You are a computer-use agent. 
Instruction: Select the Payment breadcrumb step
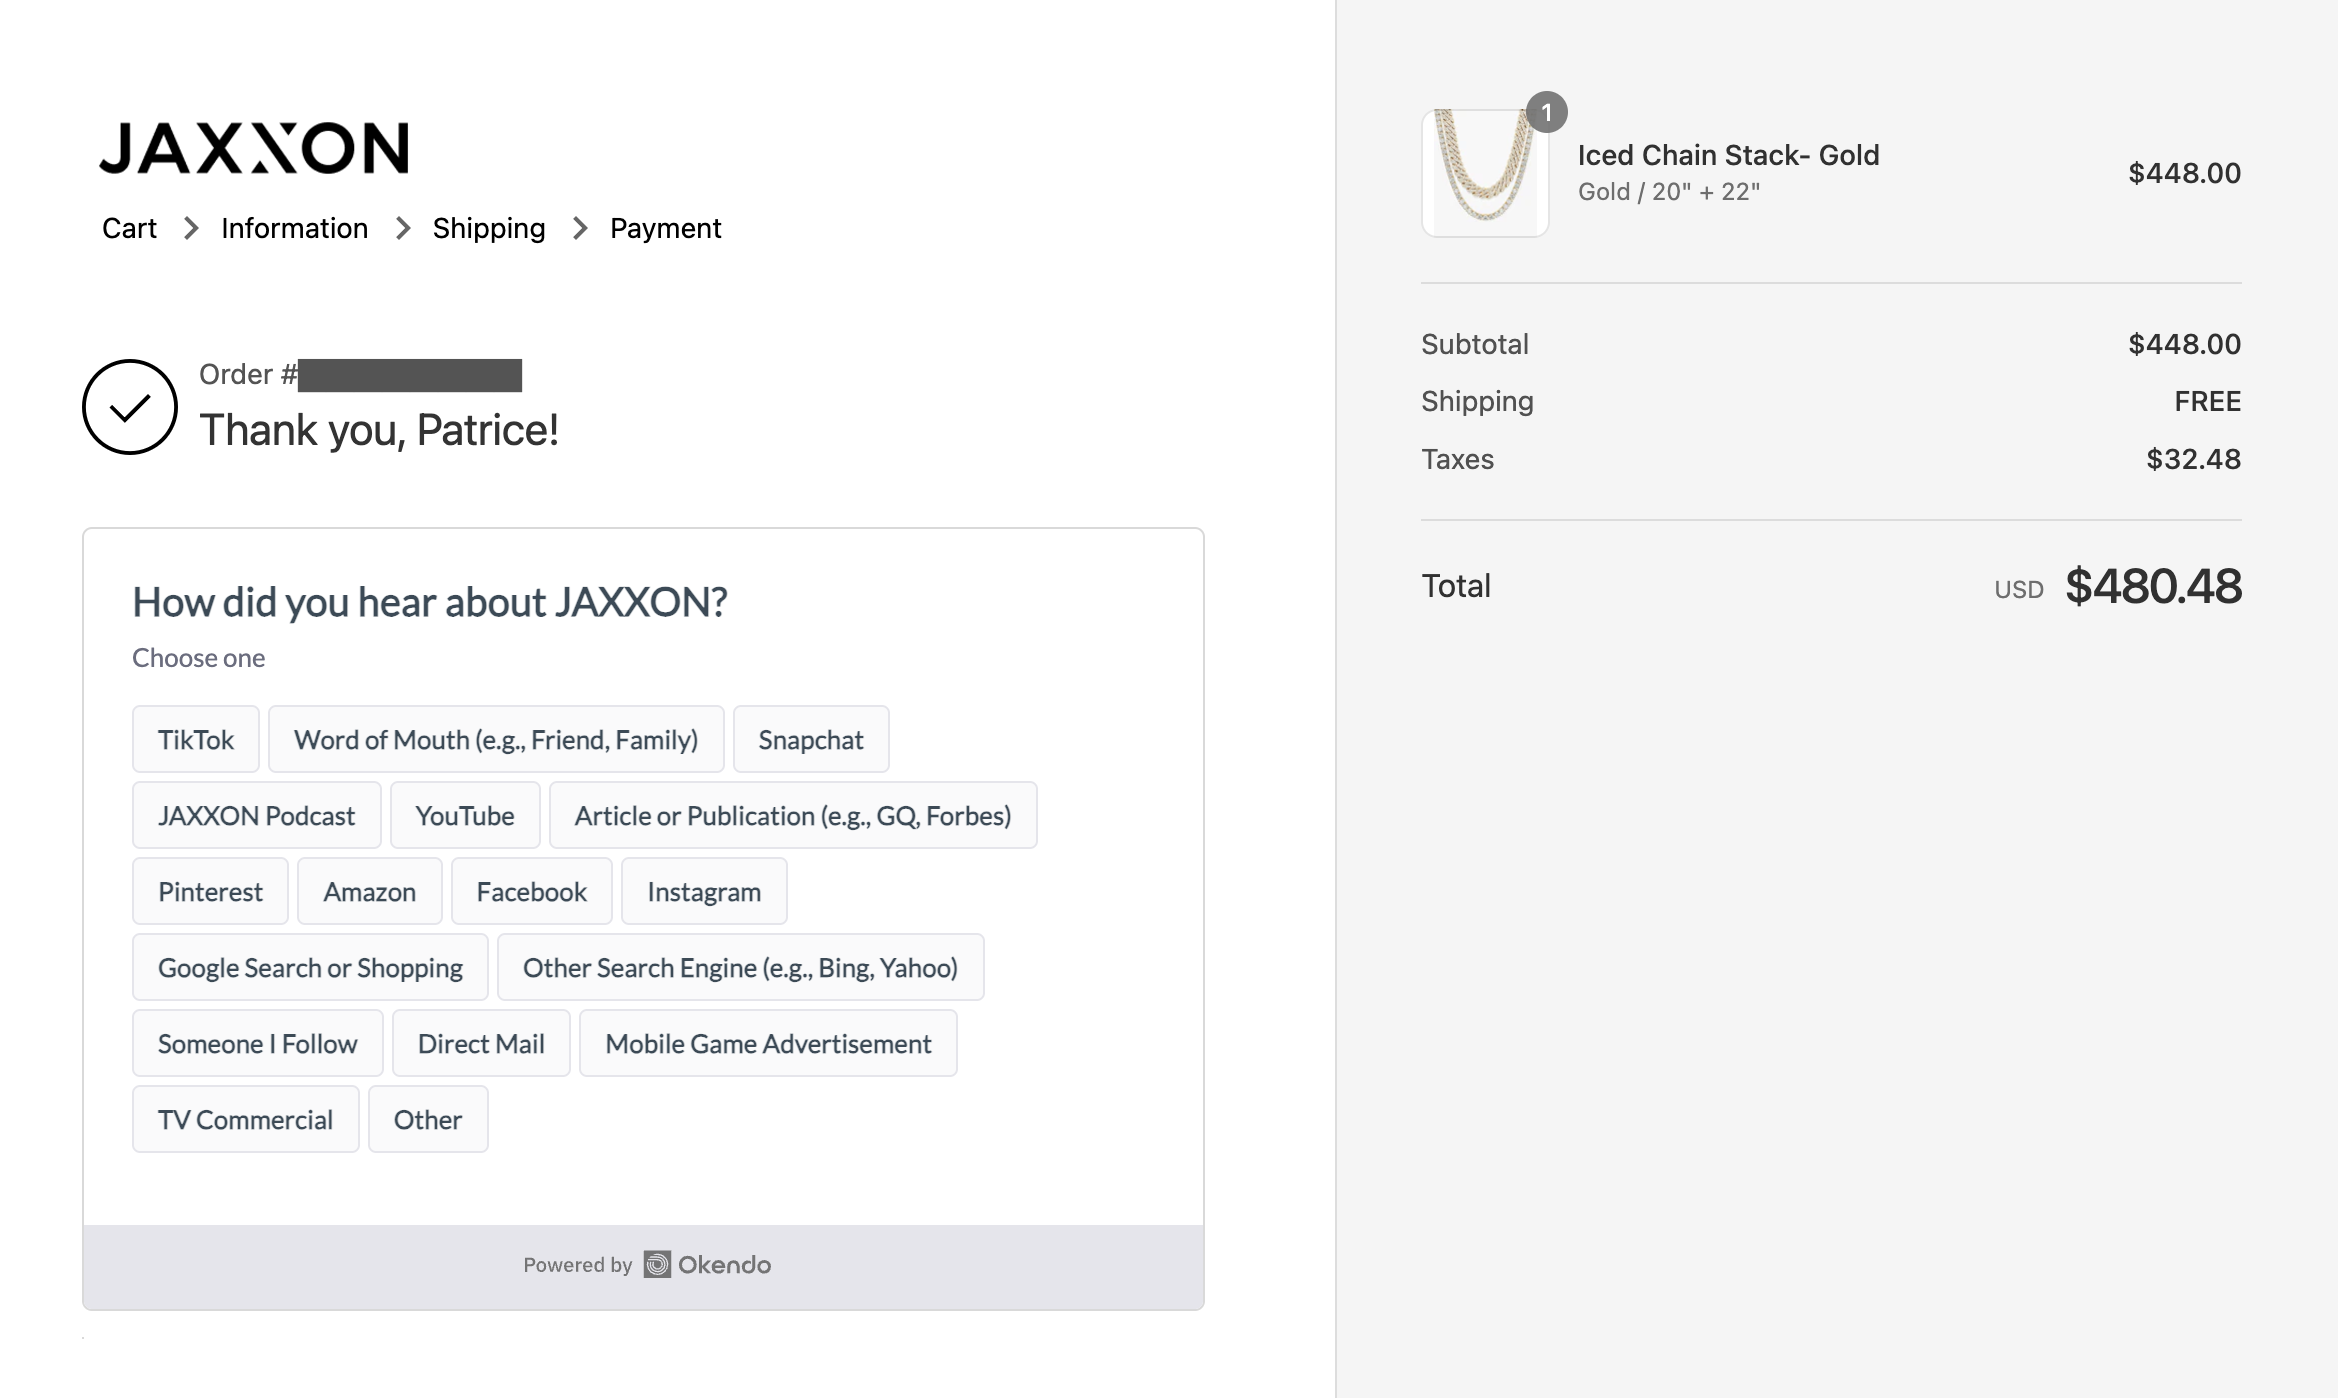(x=665, y=229)
